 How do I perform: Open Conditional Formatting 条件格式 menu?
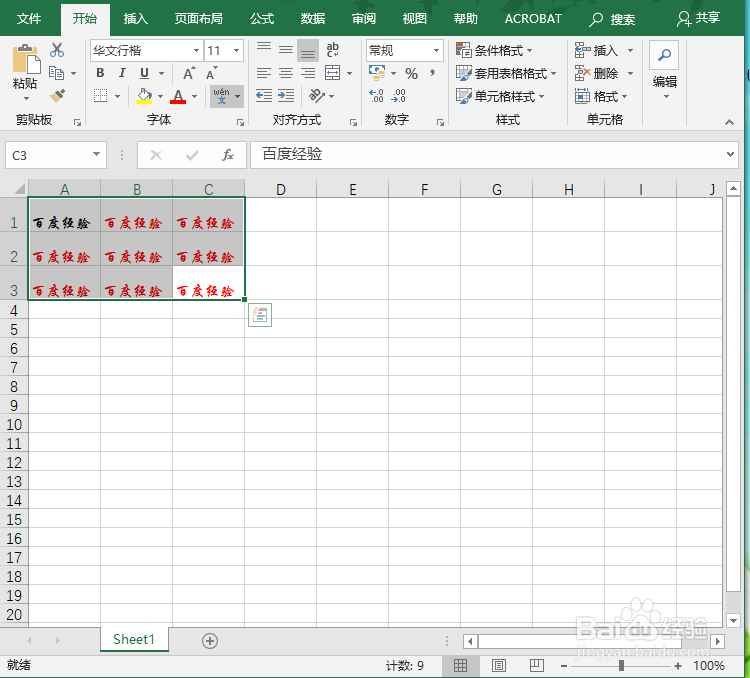(x=494, y=50)
